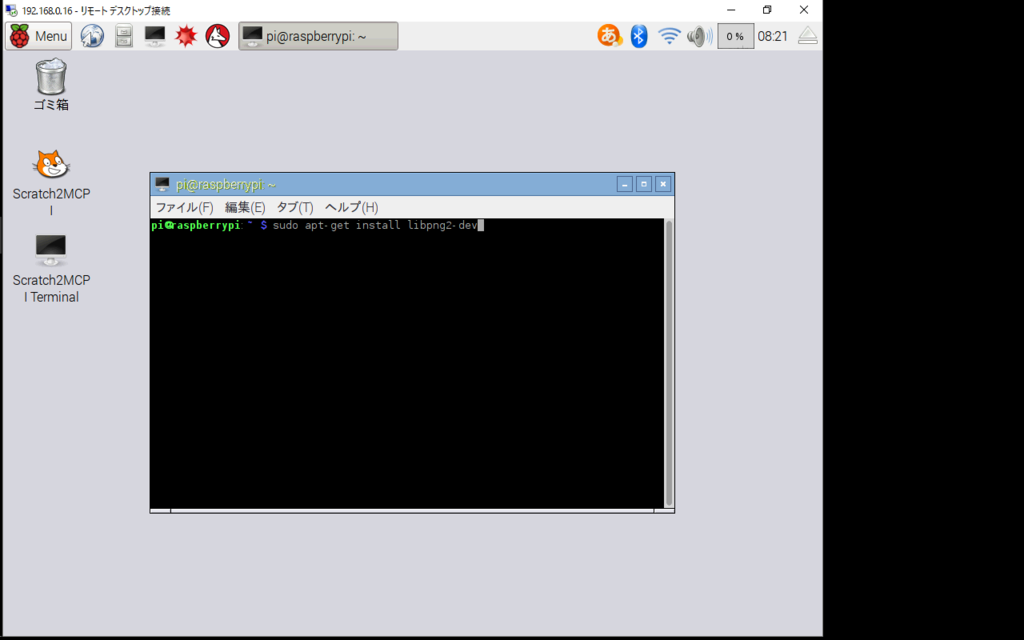Screen dimensions: 1024x640
Task: Close the pi@raspberrypi terminal window
Action: (663, 185)
